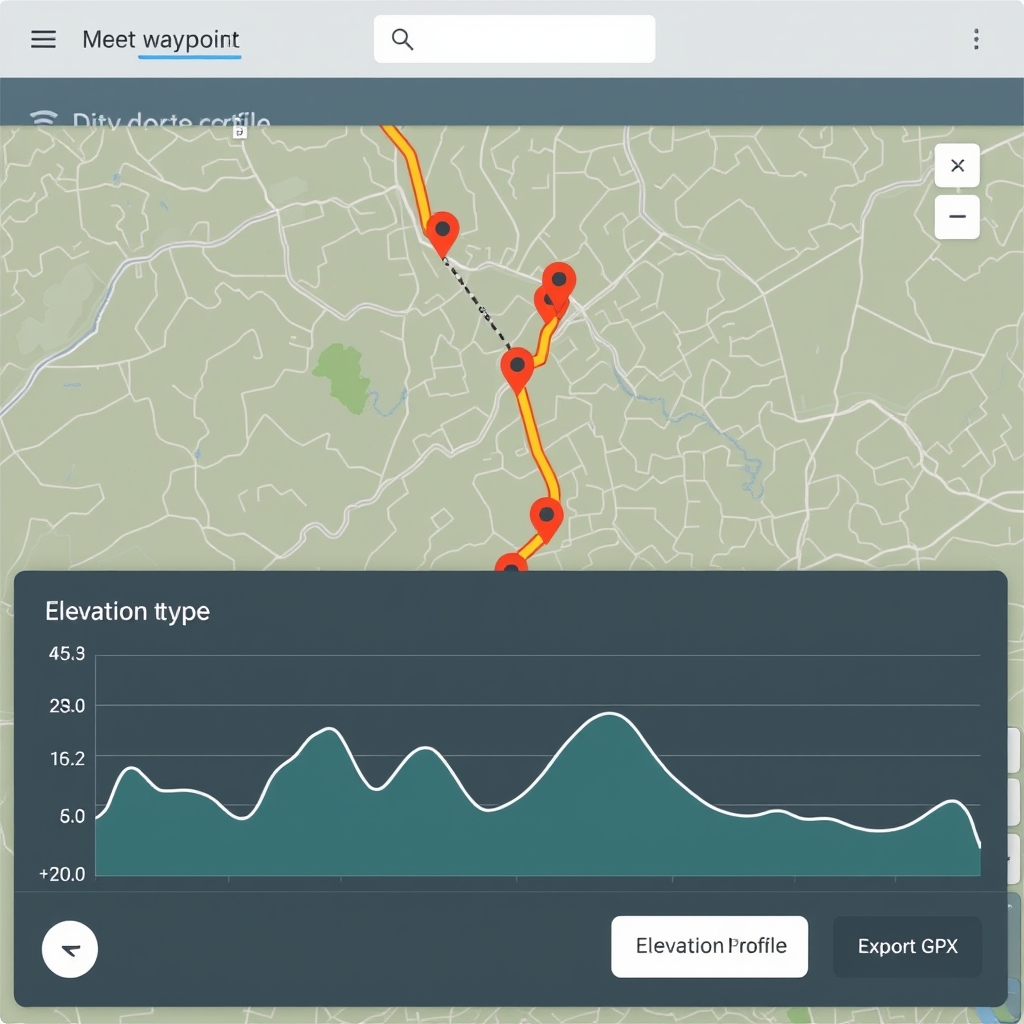Viewport: 1024px width, 1024px height.
Task: Click the X map control button
Action: tap(957, 165)
